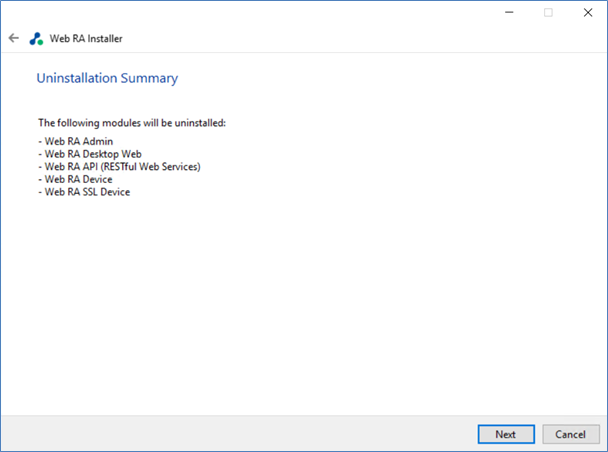Click the Uninstallation Summary heading

(107, 78)
